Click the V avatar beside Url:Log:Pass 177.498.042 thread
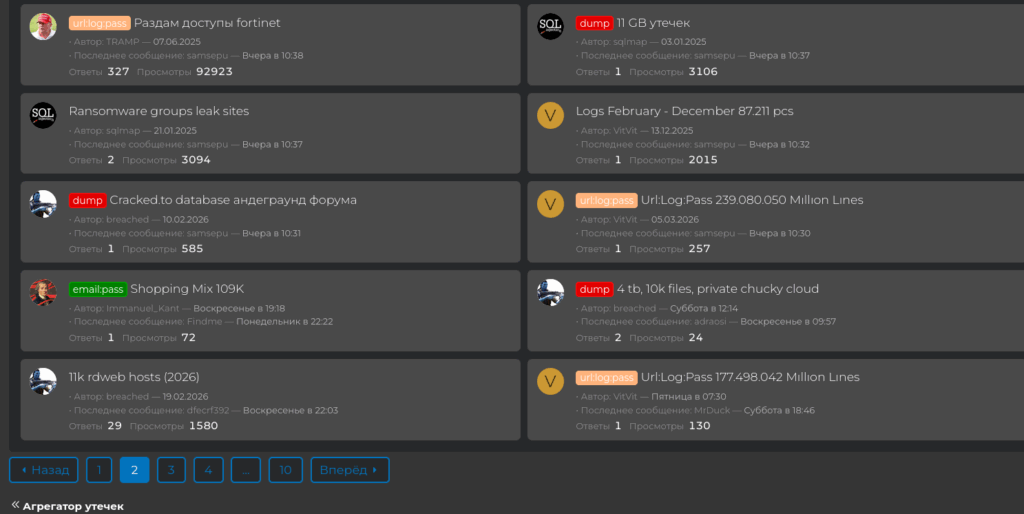This screenshot has height=514, width=1024. (x=550, y=381)
